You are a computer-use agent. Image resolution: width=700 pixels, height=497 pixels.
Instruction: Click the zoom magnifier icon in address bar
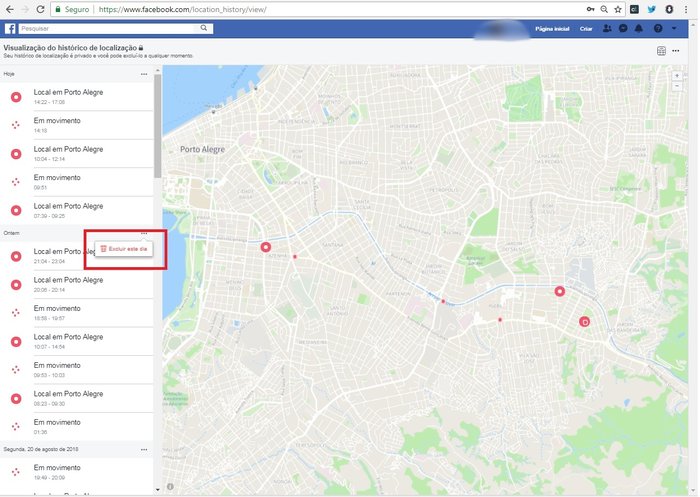click(604, 9)
